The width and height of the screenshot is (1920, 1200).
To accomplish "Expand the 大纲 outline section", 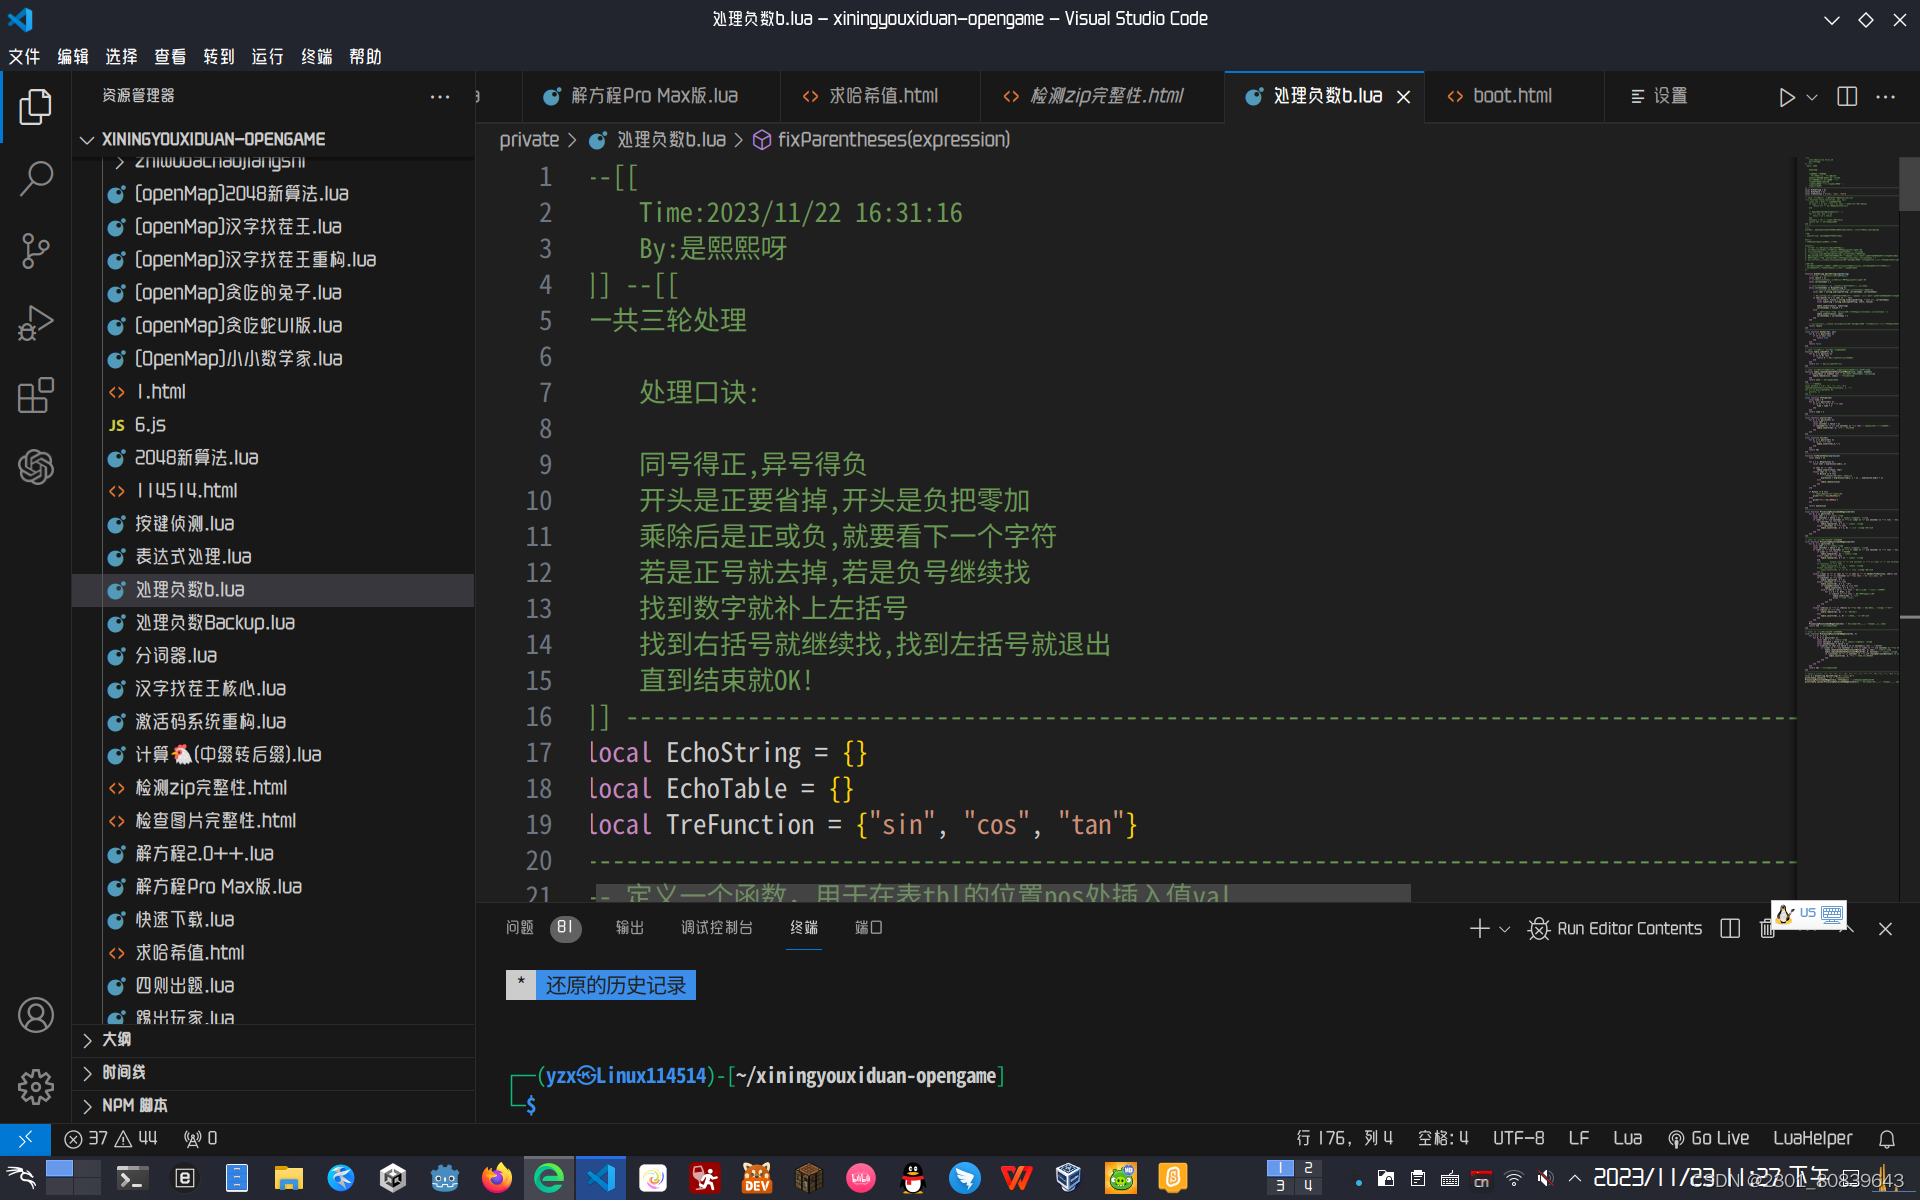I will coord(117,1040).
